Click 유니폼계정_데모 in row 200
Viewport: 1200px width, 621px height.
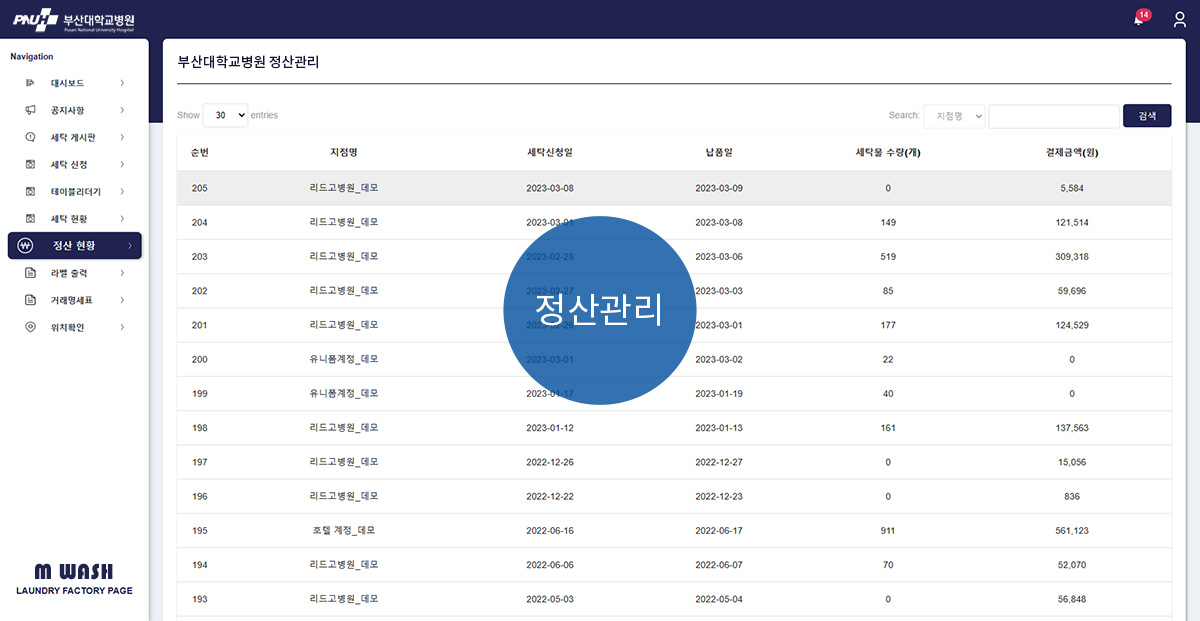point(344,359)
